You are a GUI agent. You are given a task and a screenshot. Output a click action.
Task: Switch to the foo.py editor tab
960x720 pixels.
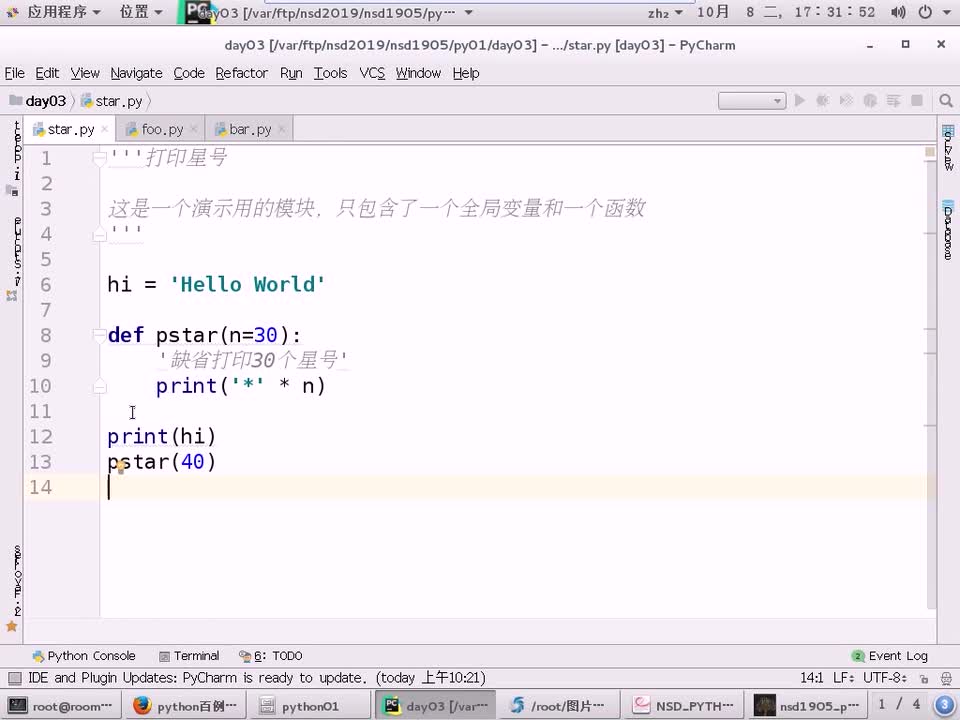162,129
